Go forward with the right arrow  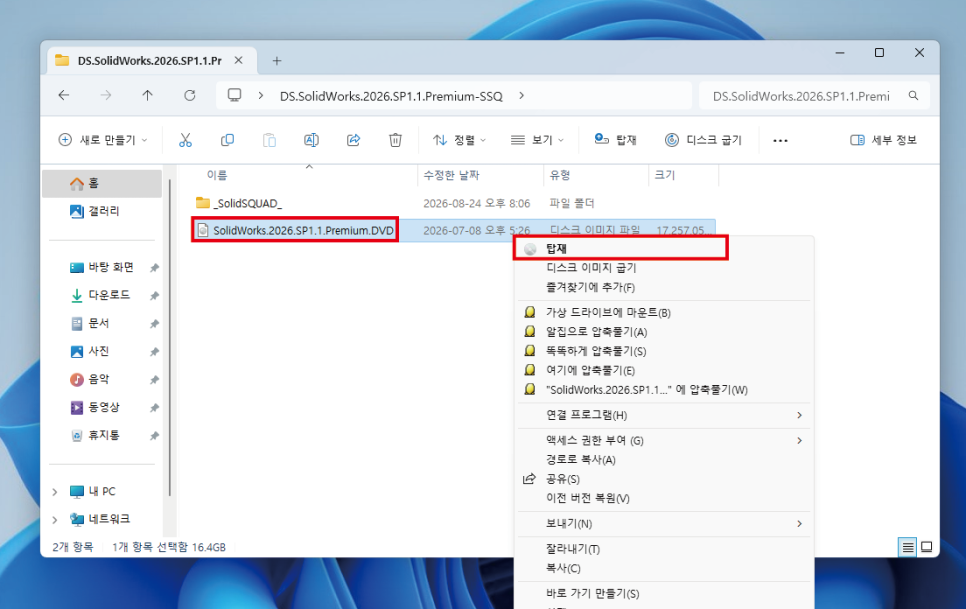(106, 95)
